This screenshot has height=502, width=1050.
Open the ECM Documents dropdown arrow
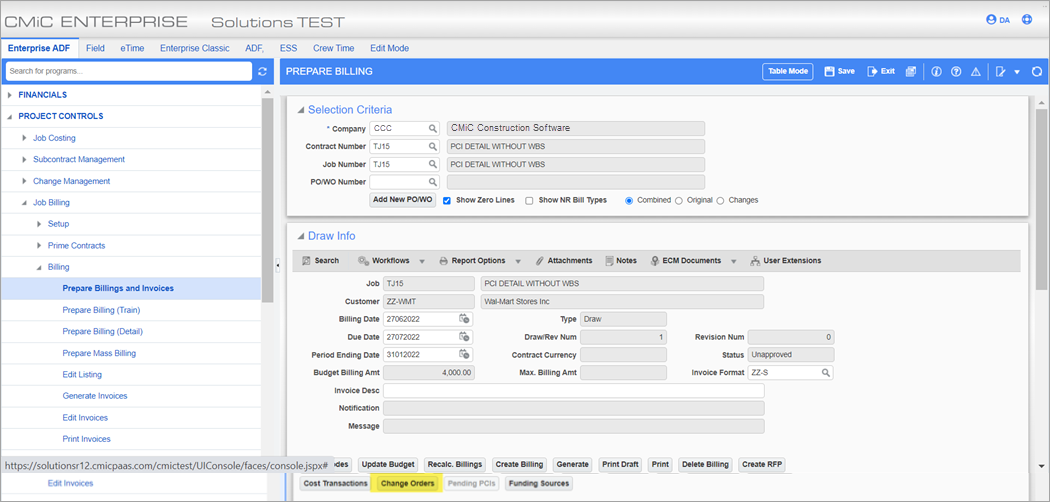click(x=734, y=261)
